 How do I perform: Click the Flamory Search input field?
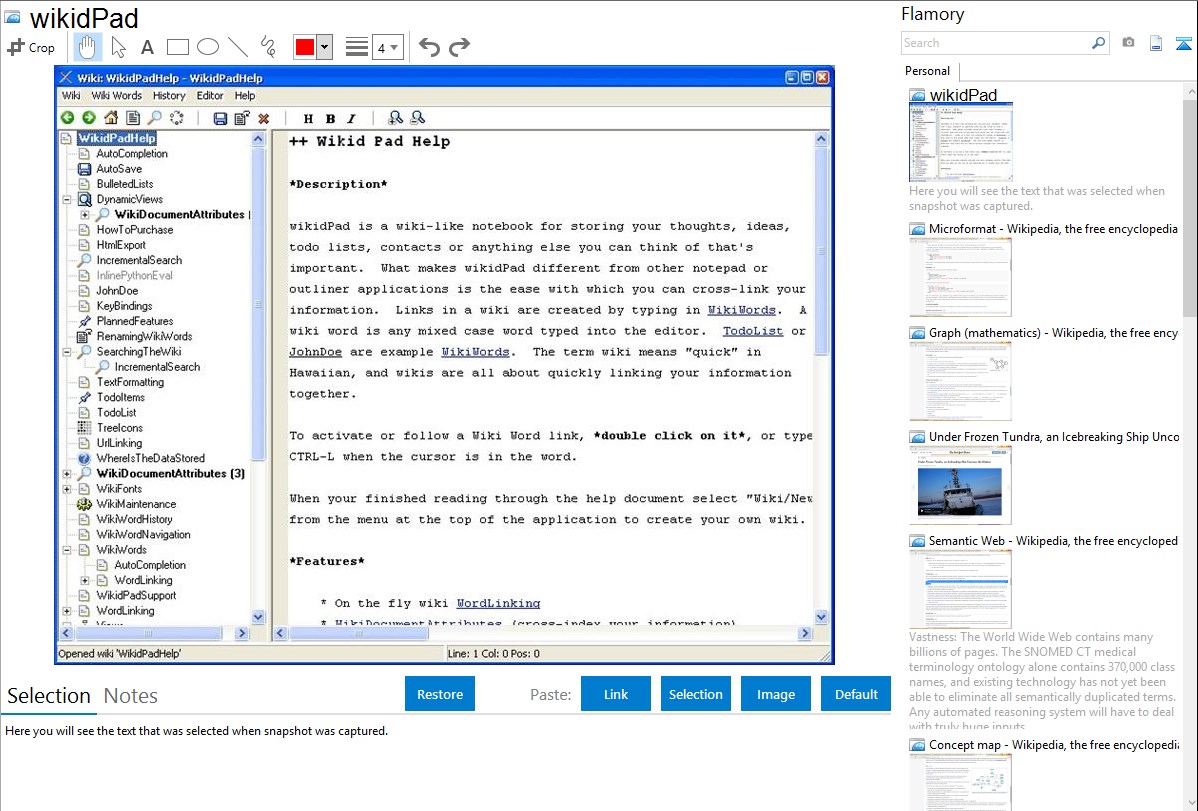pos(997,43)
